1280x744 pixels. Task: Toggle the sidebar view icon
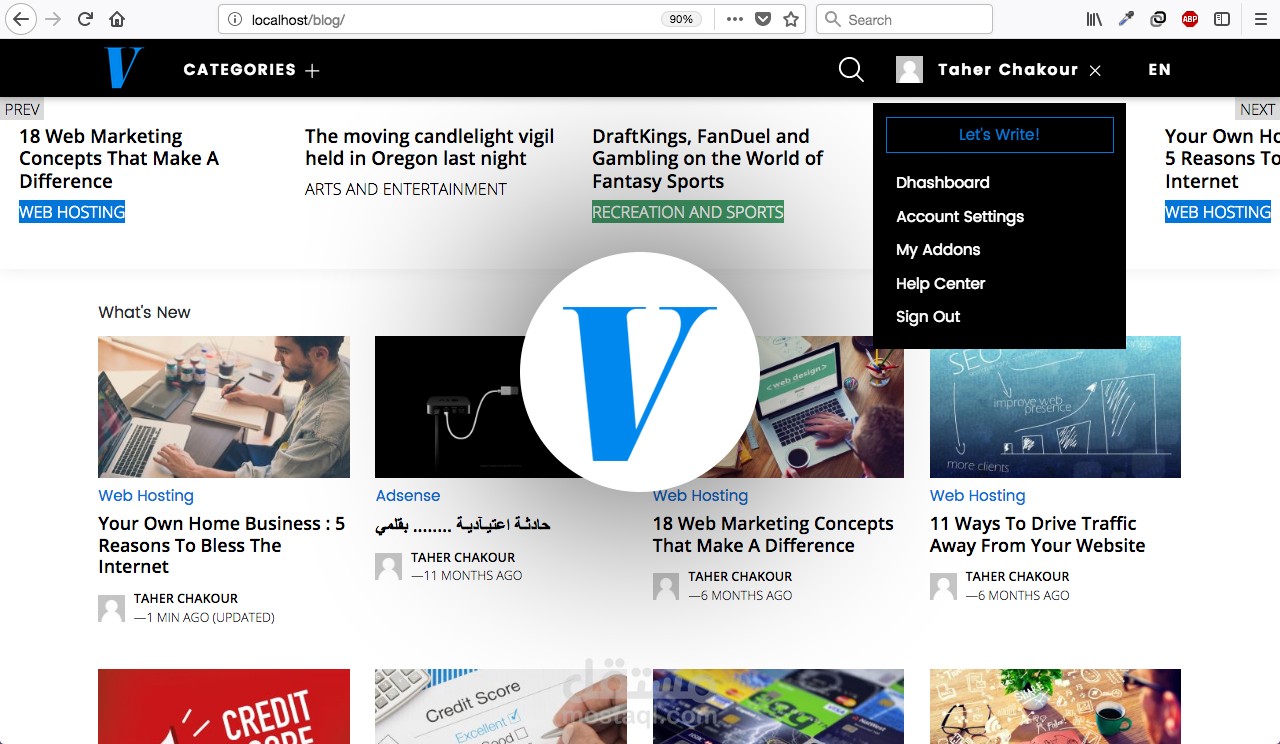[x=1222, y=19]
